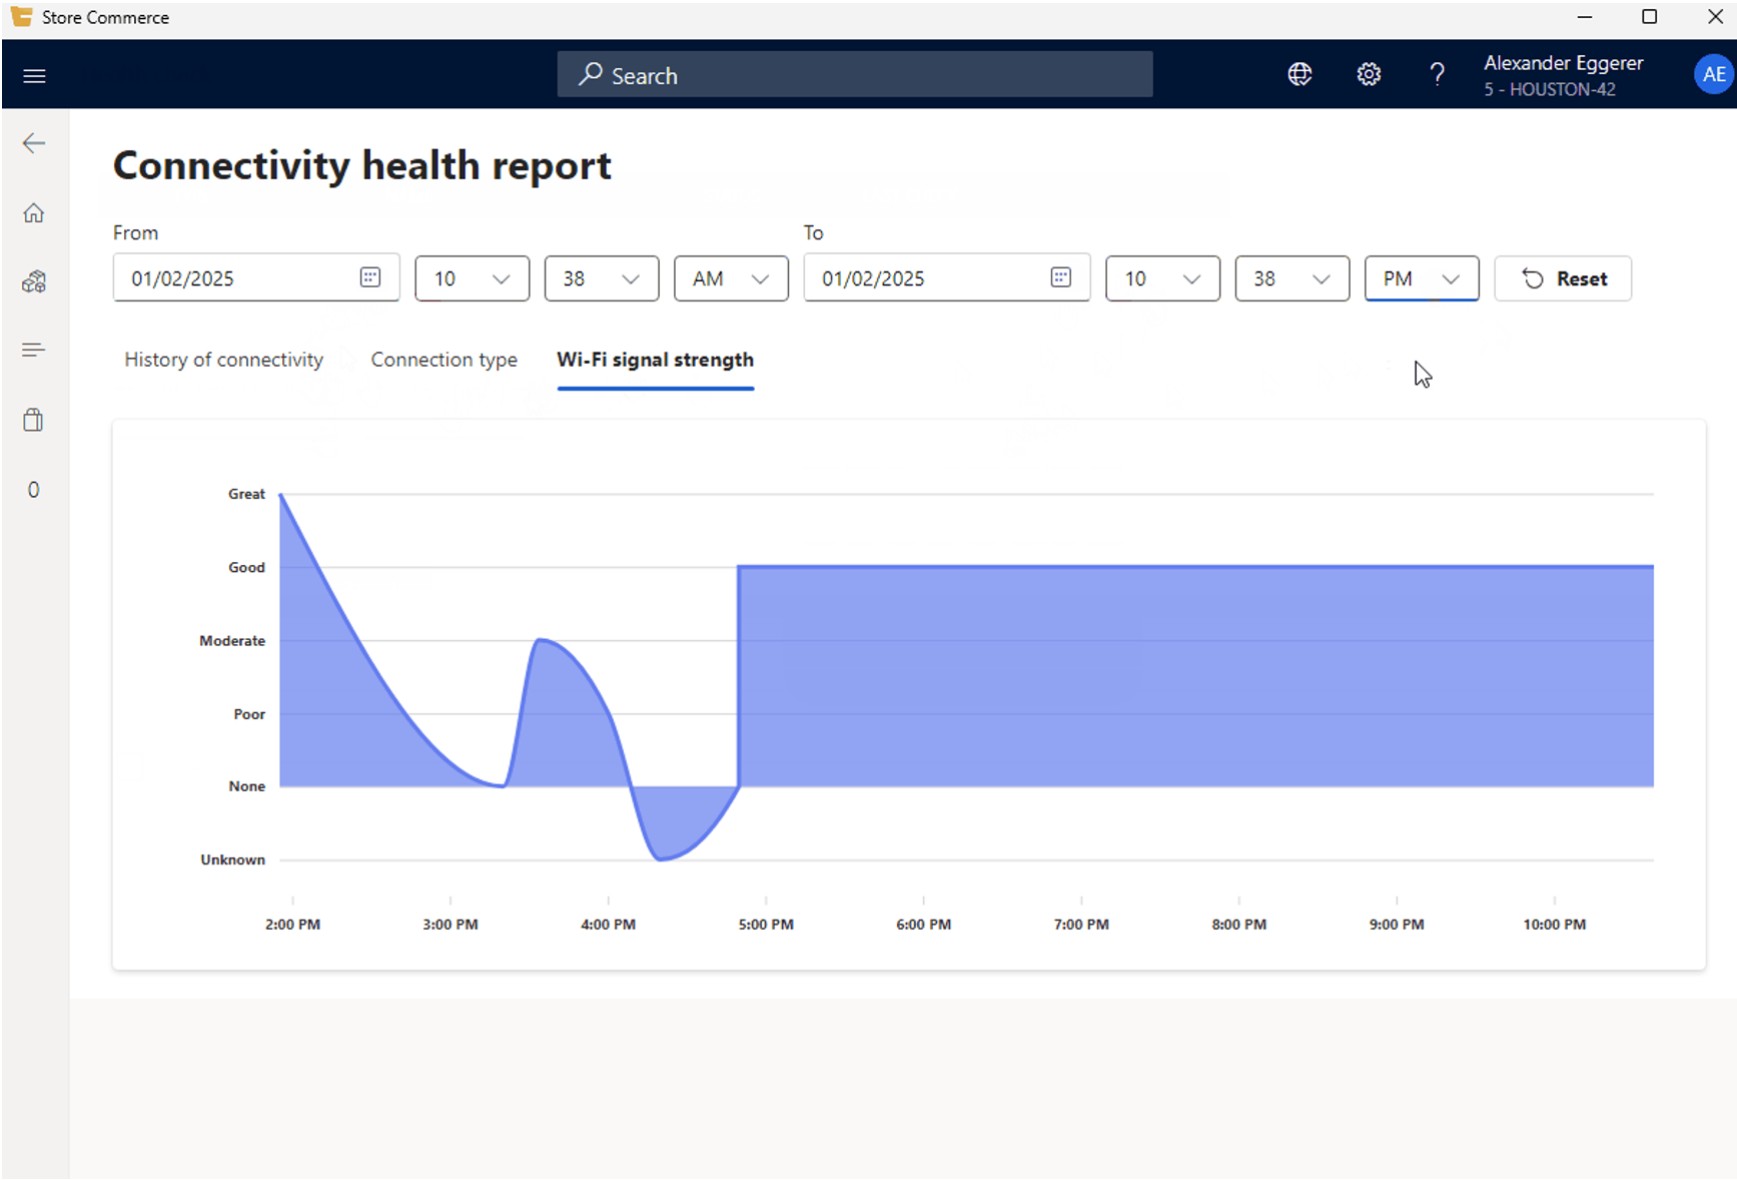Click the 3:00 PM time label
1737x1180 pixels.
450,924
